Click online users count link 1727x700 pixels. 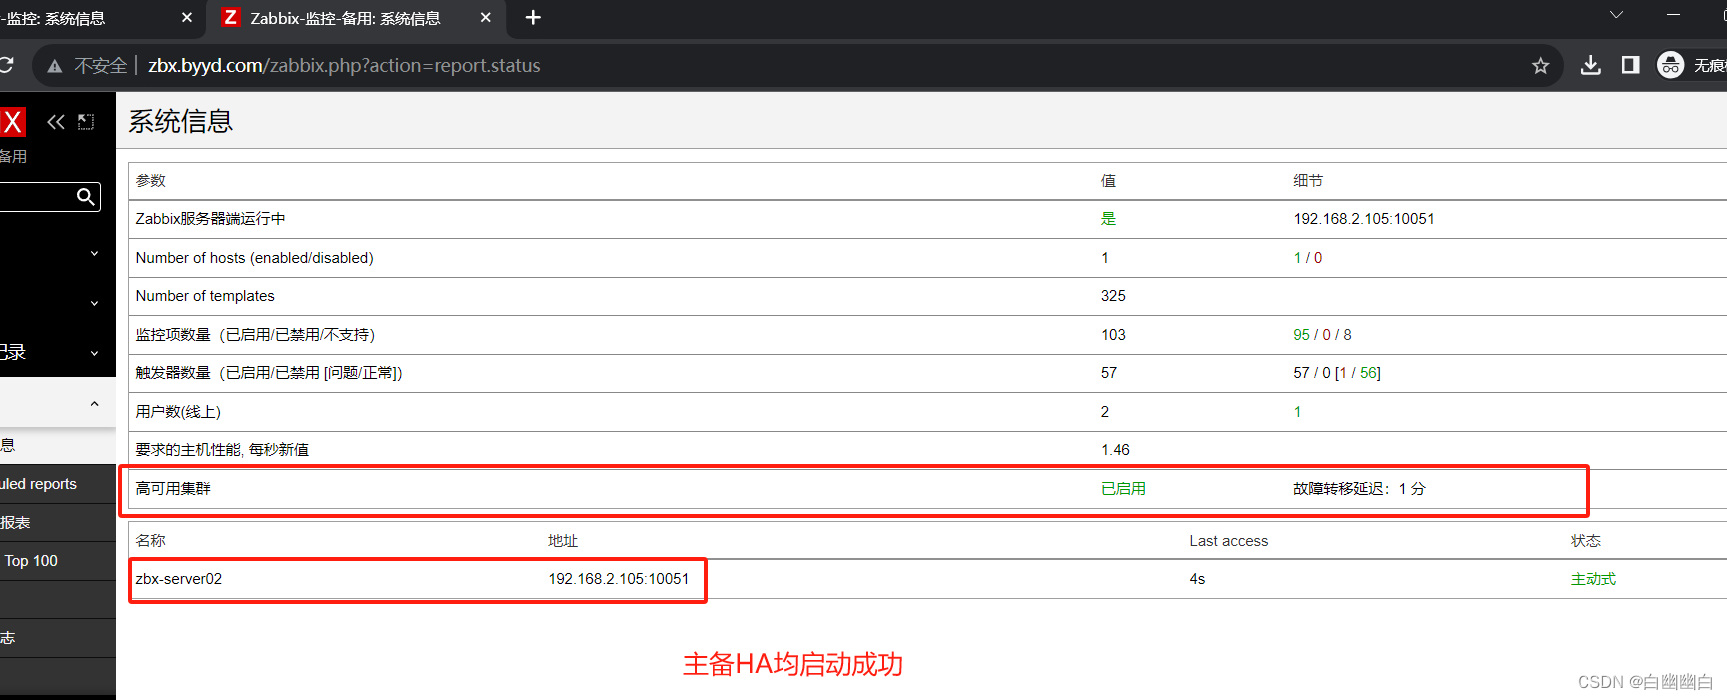pos(1297,412)
